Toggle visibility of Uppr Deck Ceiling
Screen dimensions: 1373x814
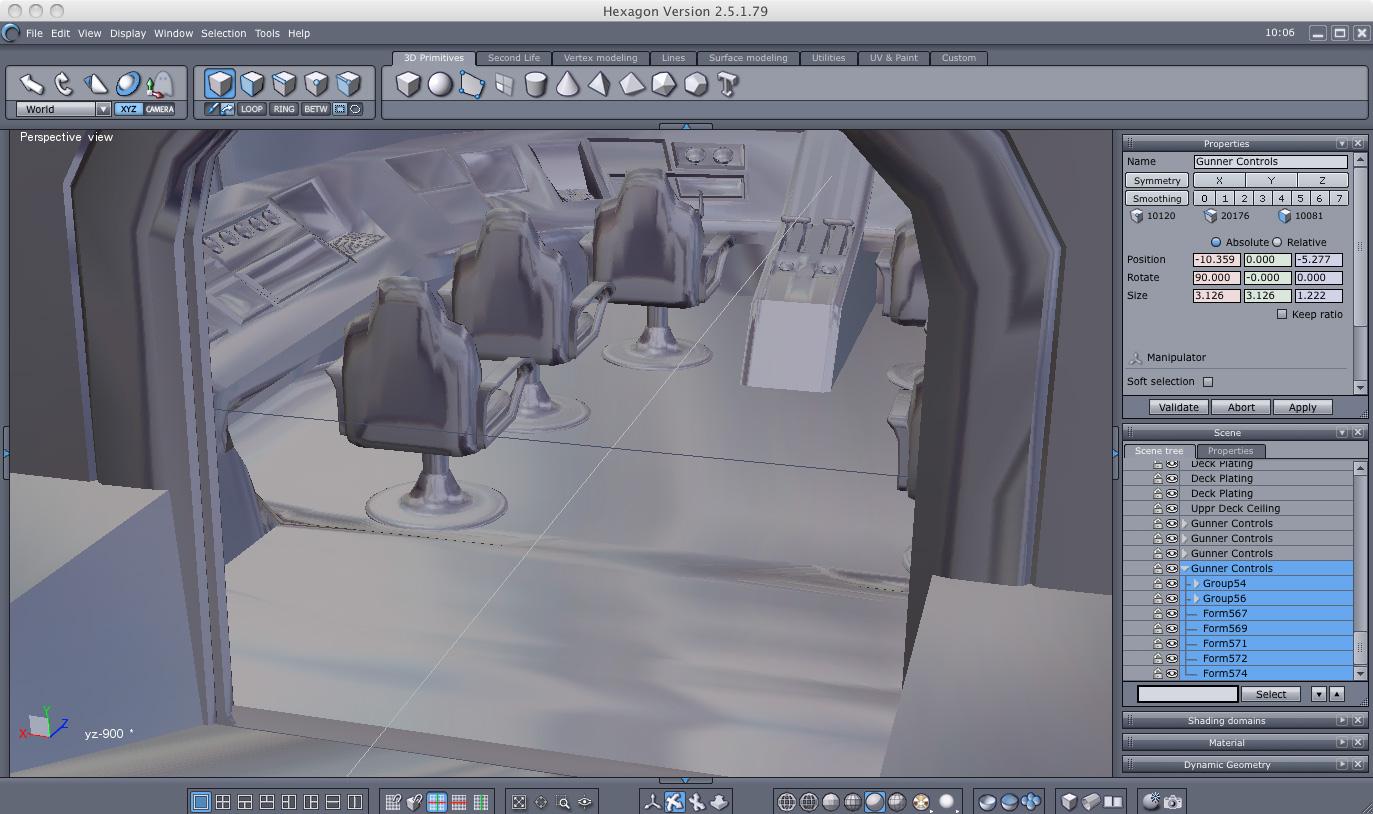click(x=1172, y=508)
